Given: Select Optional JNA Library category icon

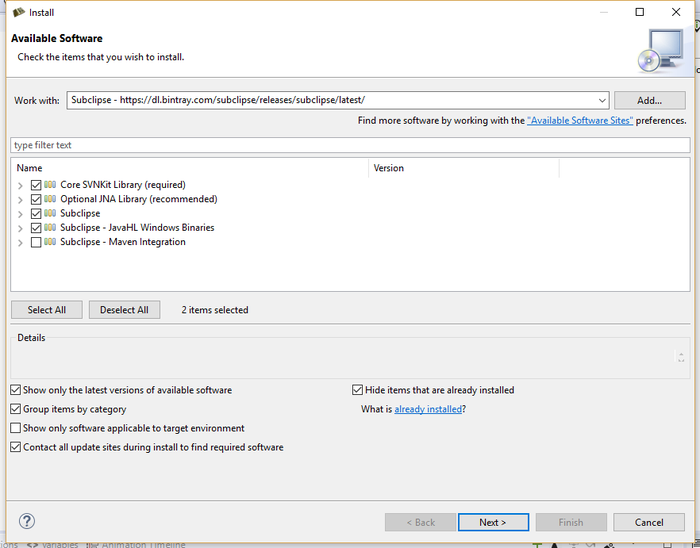Looking at the screenshot, I should point(50,199).
